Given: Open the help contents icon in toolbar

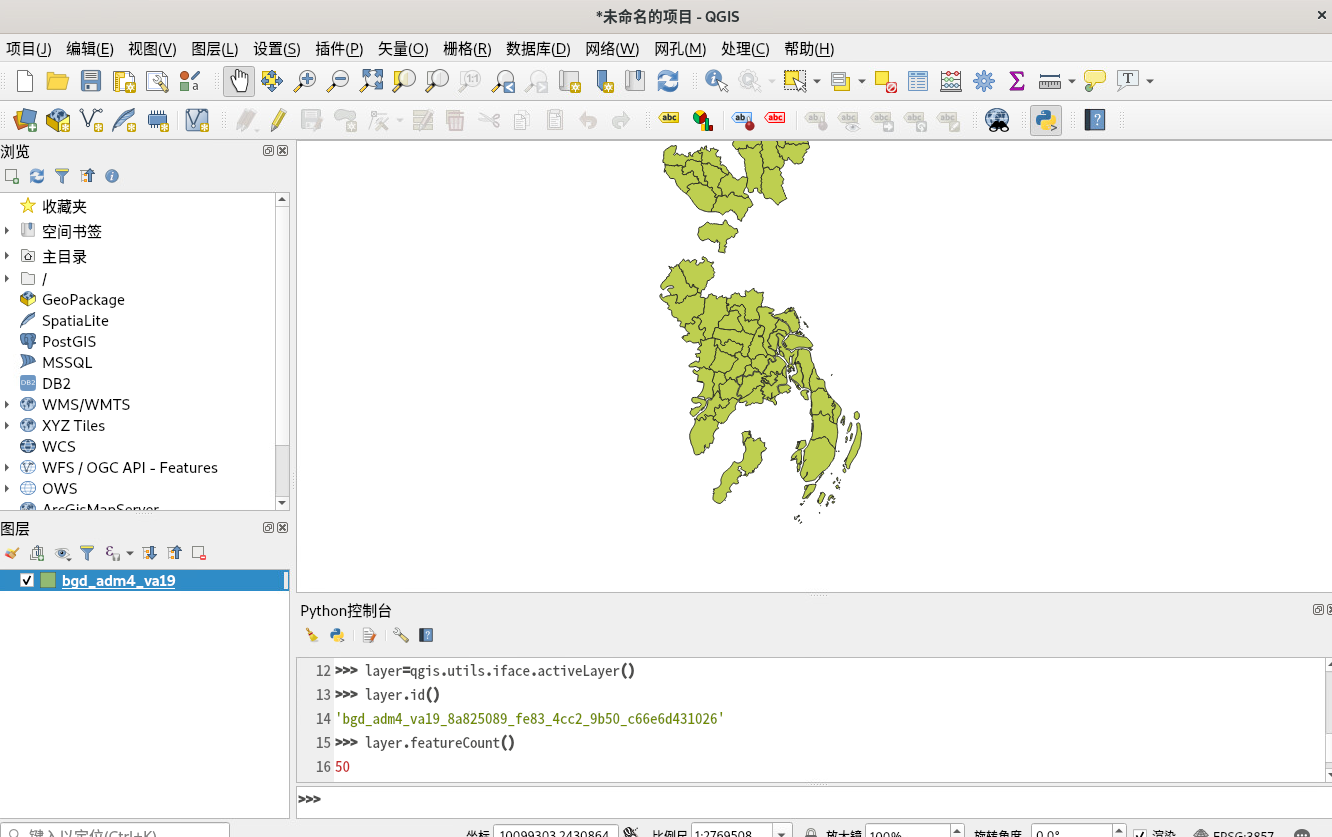Looking at the screenshot, I should [x=1096, y=121].
